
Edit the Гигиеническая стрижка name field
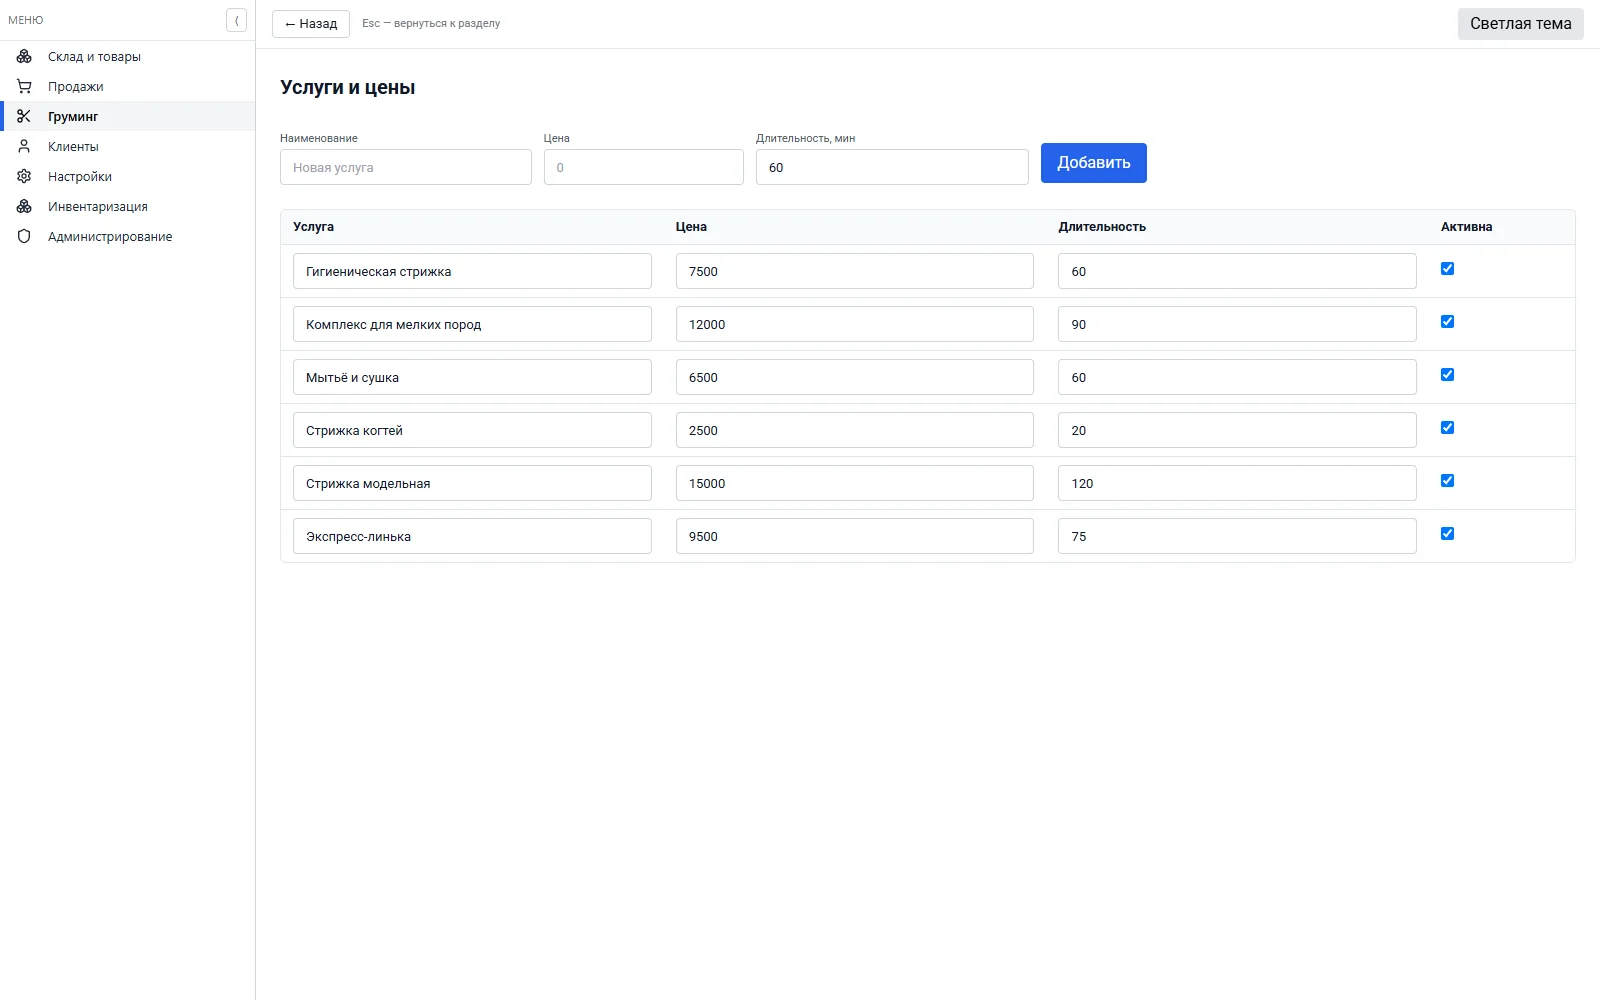472,271
